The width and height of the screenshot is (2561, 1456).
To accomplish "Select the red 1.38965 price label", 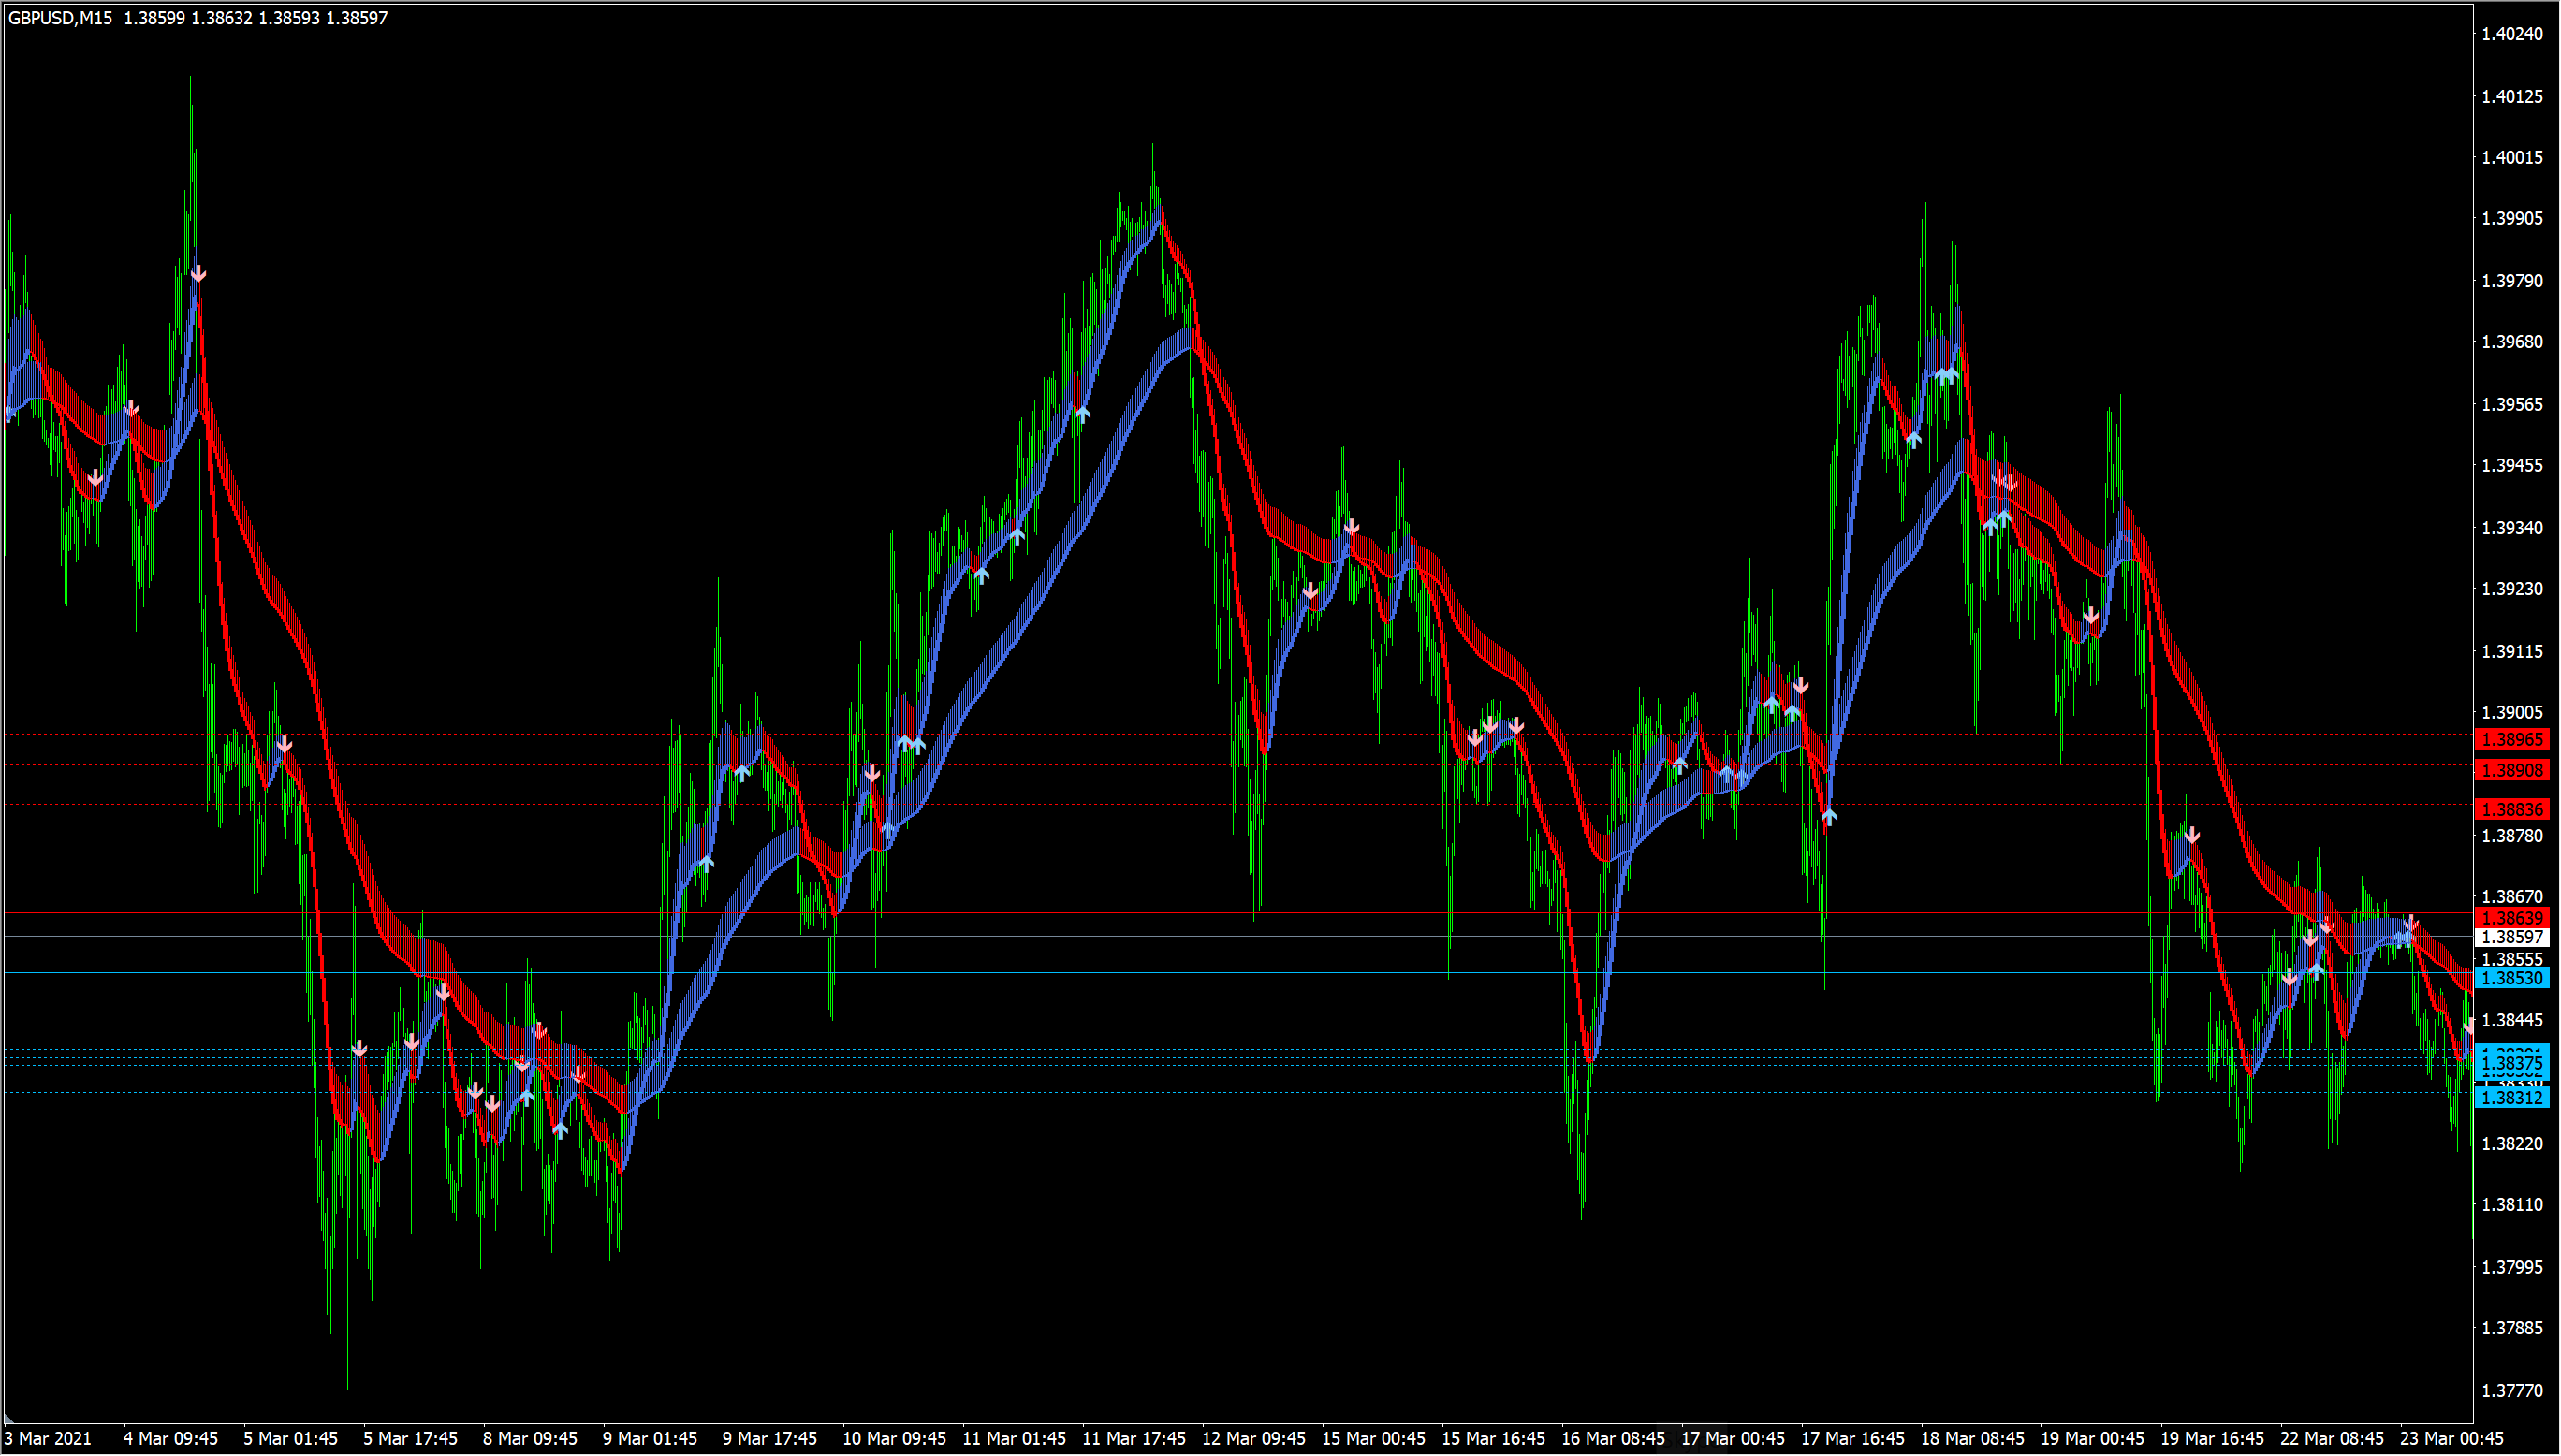I will tap(2511, 740).
